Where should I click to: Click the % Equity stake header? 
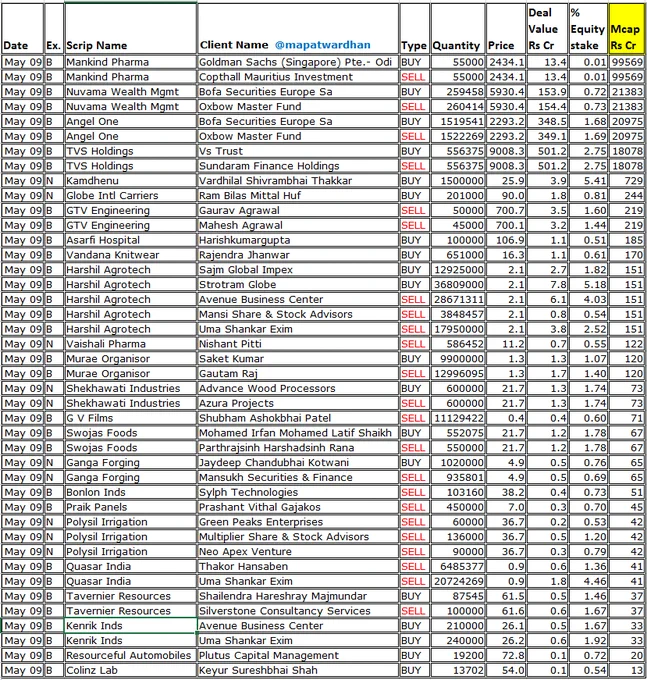pyautogui.click(x=588, y=29)
